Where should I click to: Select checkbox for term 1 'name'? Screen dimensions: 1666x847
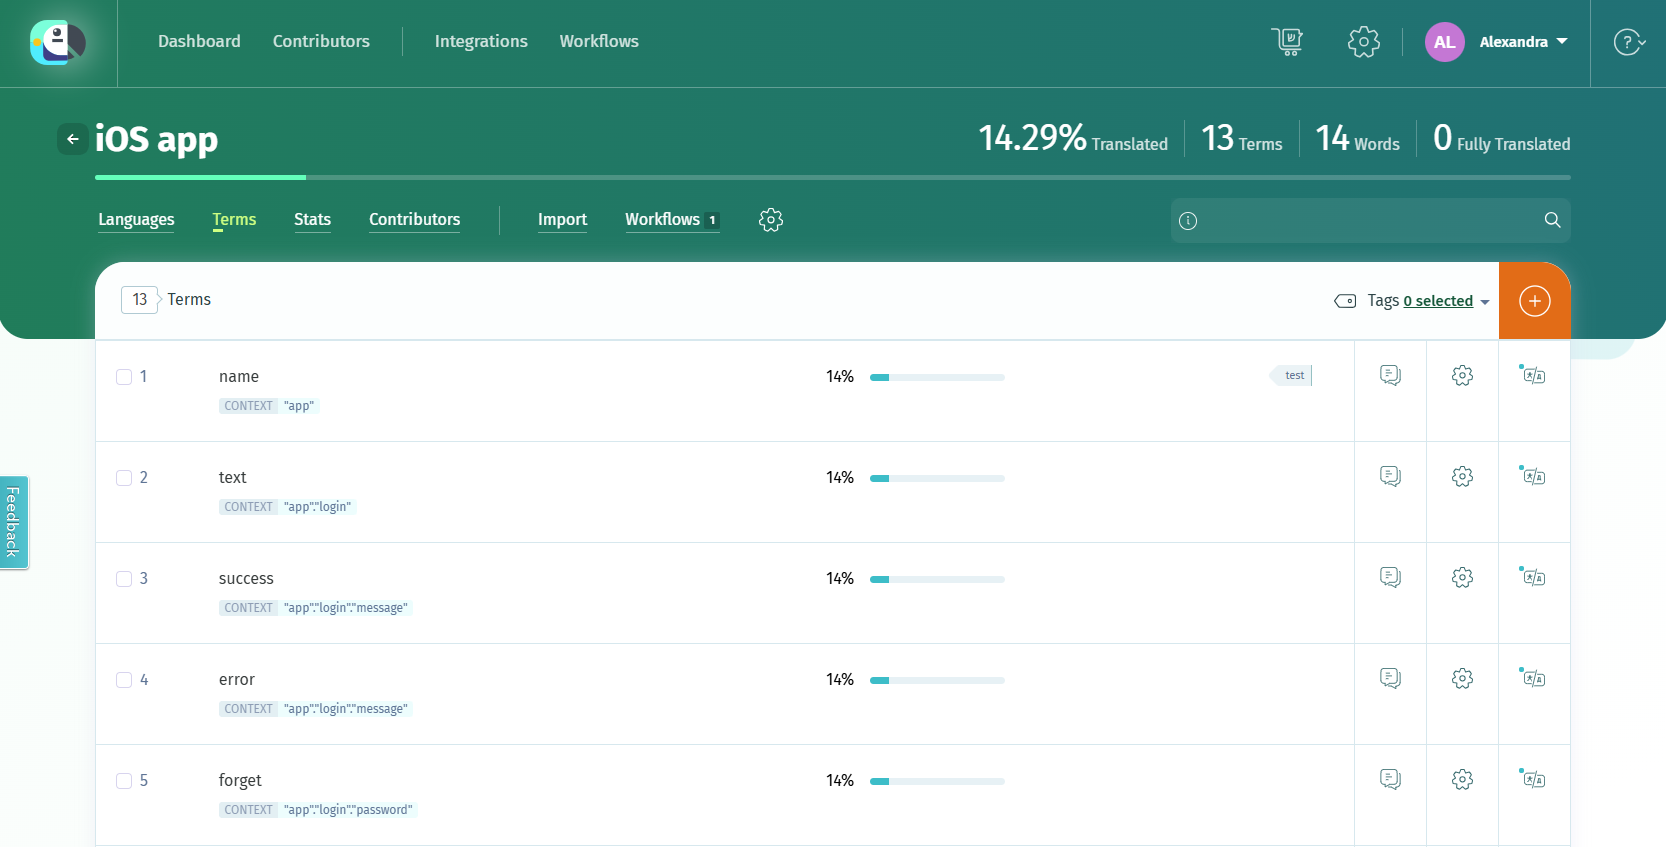coord(124,377)
